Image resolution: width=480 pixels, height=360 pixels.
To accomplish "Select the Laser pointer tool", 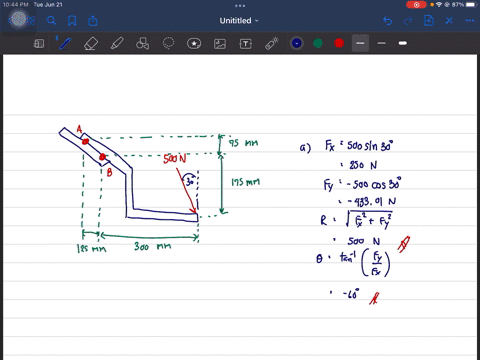I will click(x=272, y=43).
